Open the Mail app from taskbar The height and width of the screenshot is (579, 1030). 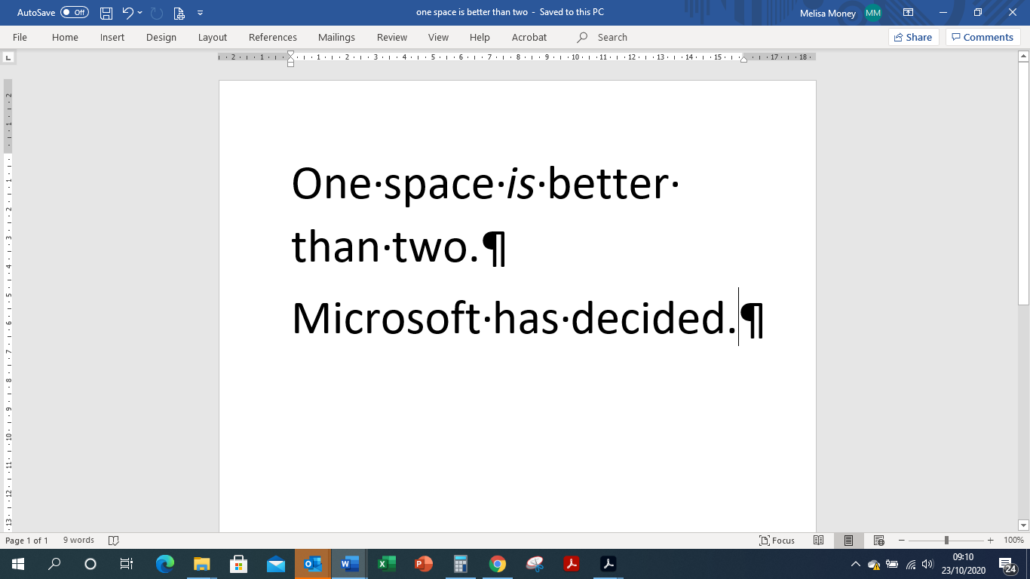tap(276, 564)
